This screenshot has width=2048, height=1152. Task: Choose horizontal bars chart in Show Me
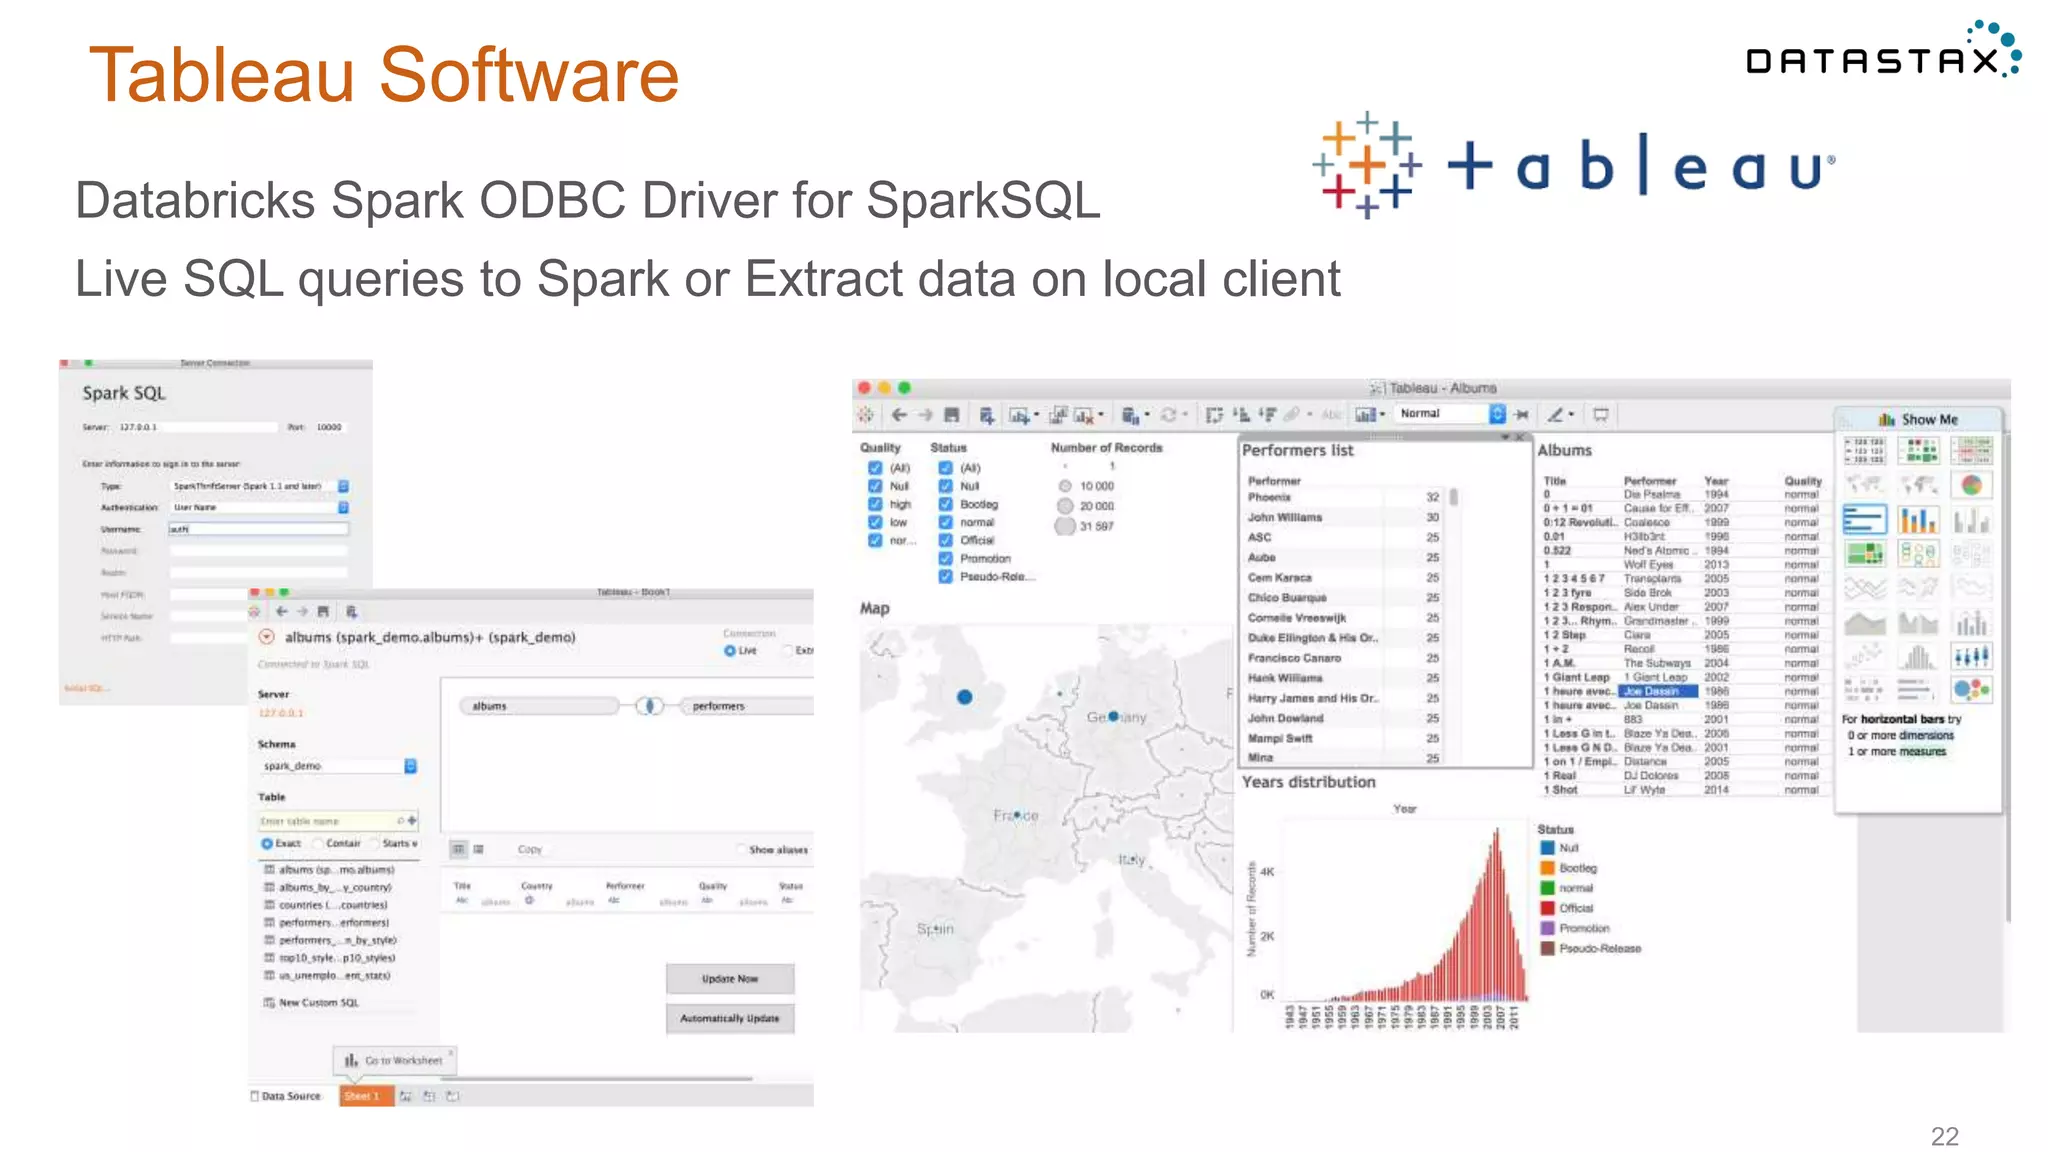pos(1864,520)
